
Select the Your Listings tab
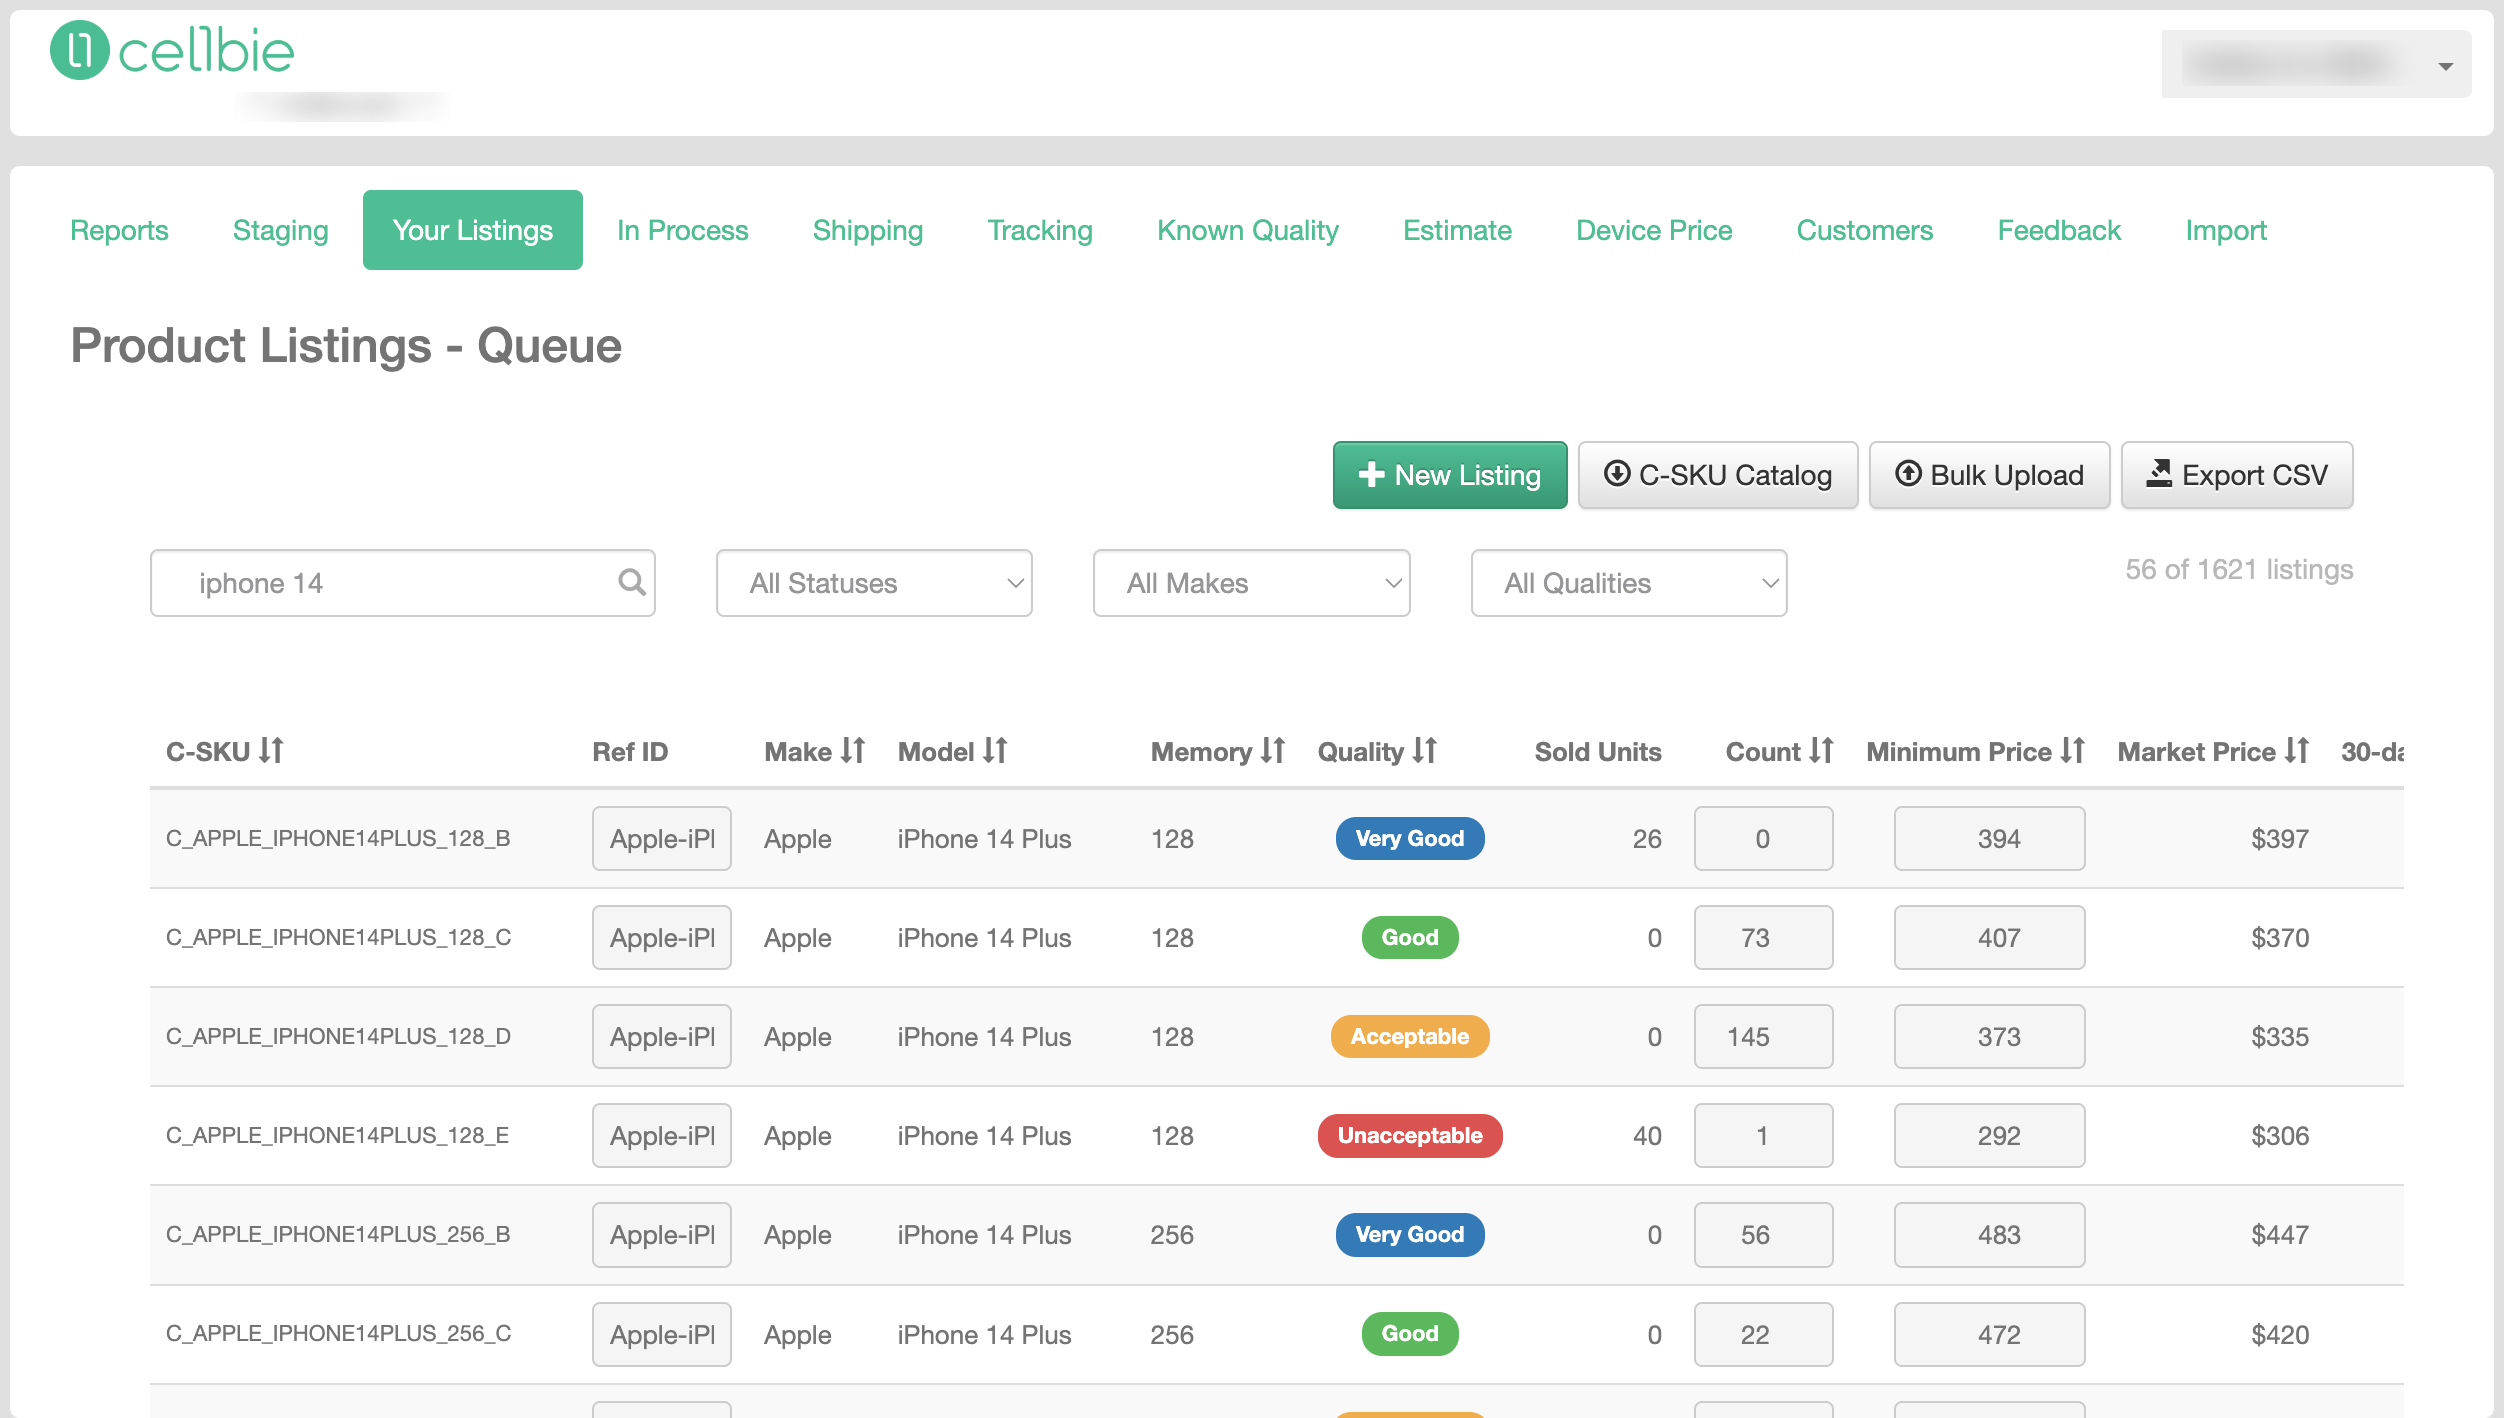point(472,230)
